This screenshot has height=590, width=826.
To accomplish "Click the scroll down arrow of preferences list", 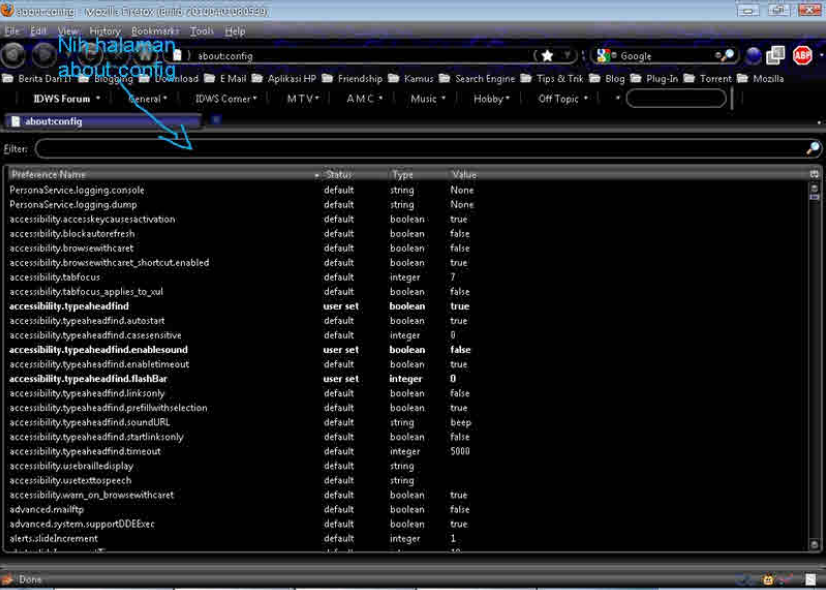I will point(814,544).
